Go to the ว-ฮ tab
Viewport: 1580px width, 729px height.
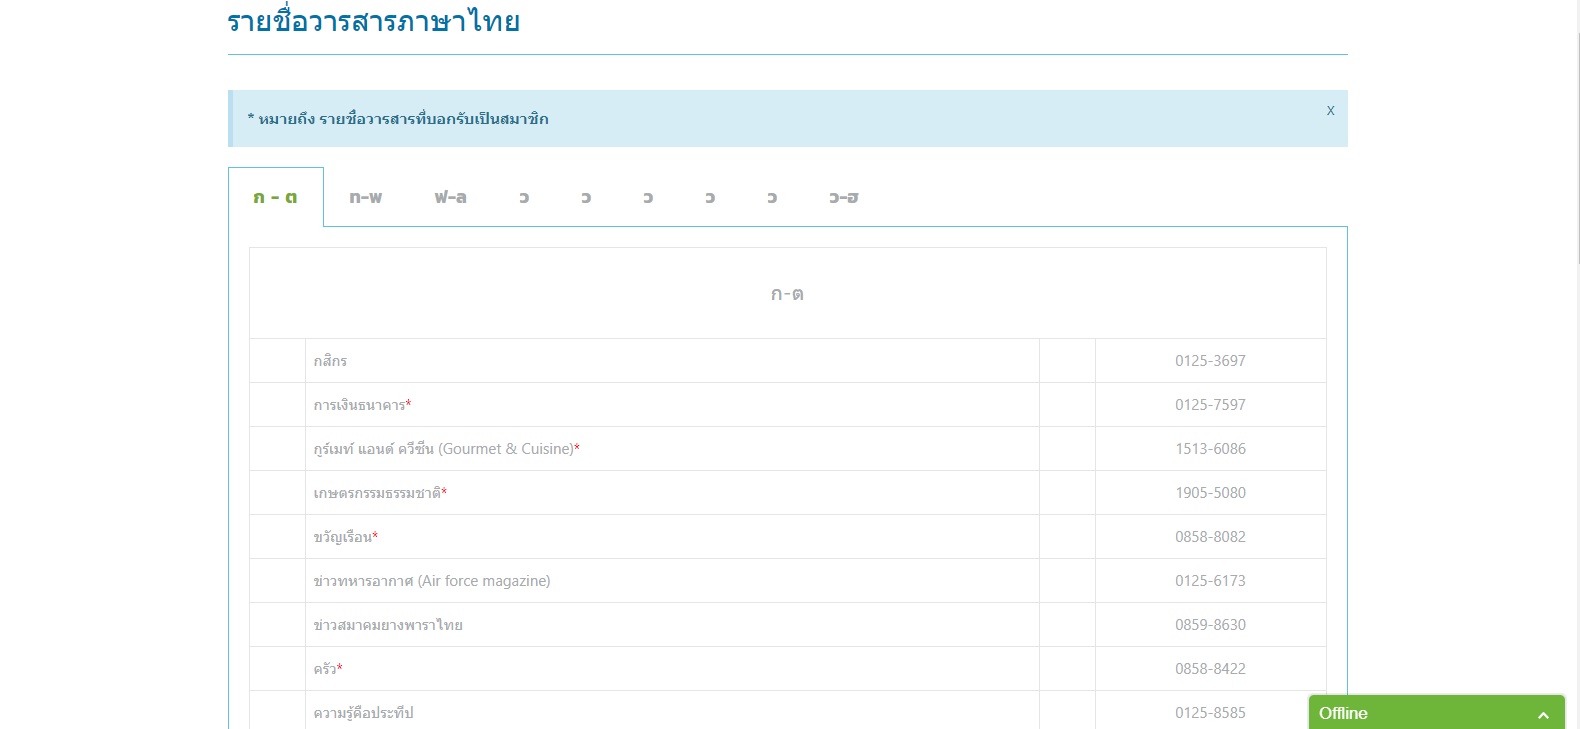coord(843,198)
